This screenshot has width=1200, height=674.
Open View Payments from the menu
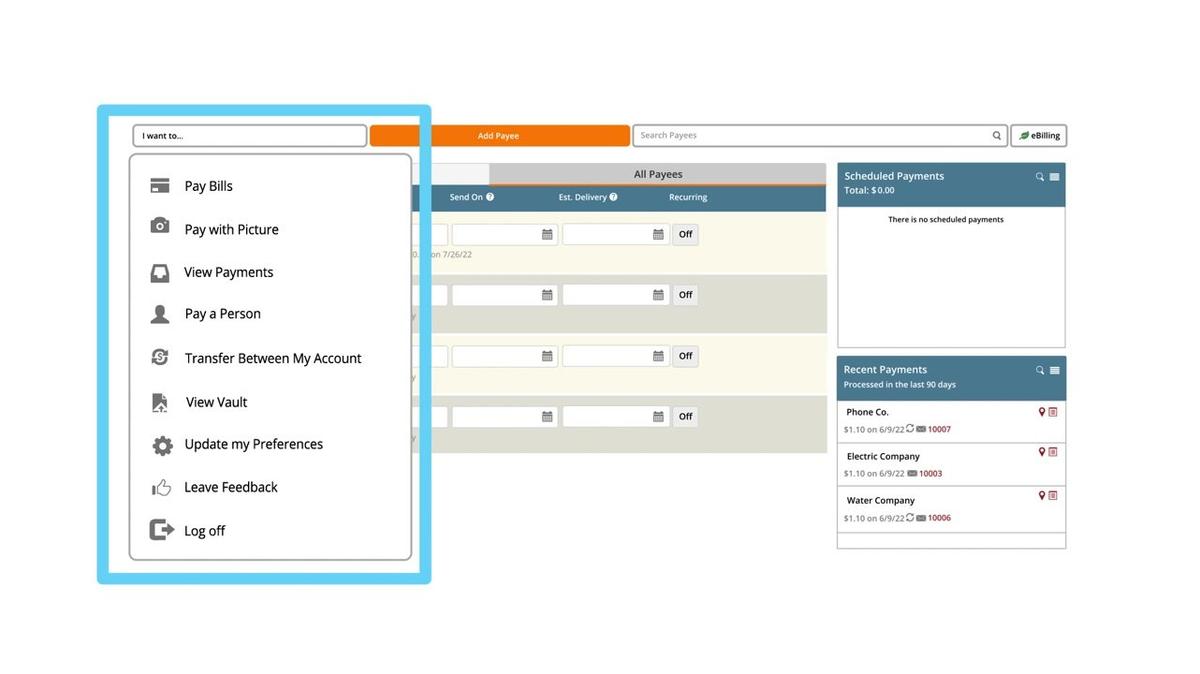click(228, 272)
